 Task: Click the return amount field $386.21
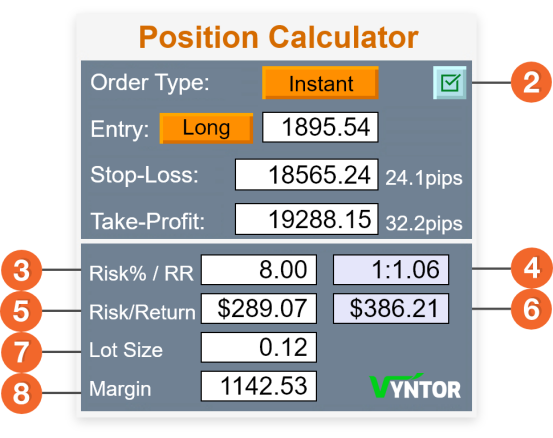point(391,308)
